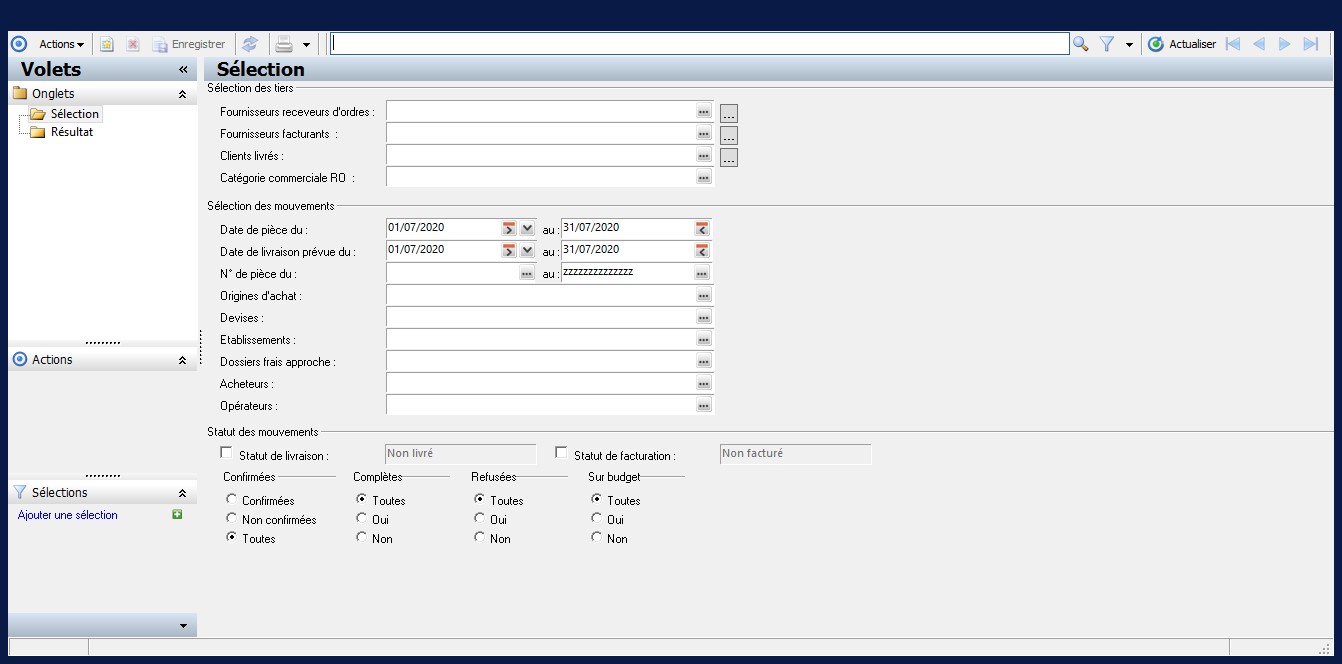This screenshot has width=1342, height=664.
Task: Open lookup for Acheteurs field
Action: (704, 384)
